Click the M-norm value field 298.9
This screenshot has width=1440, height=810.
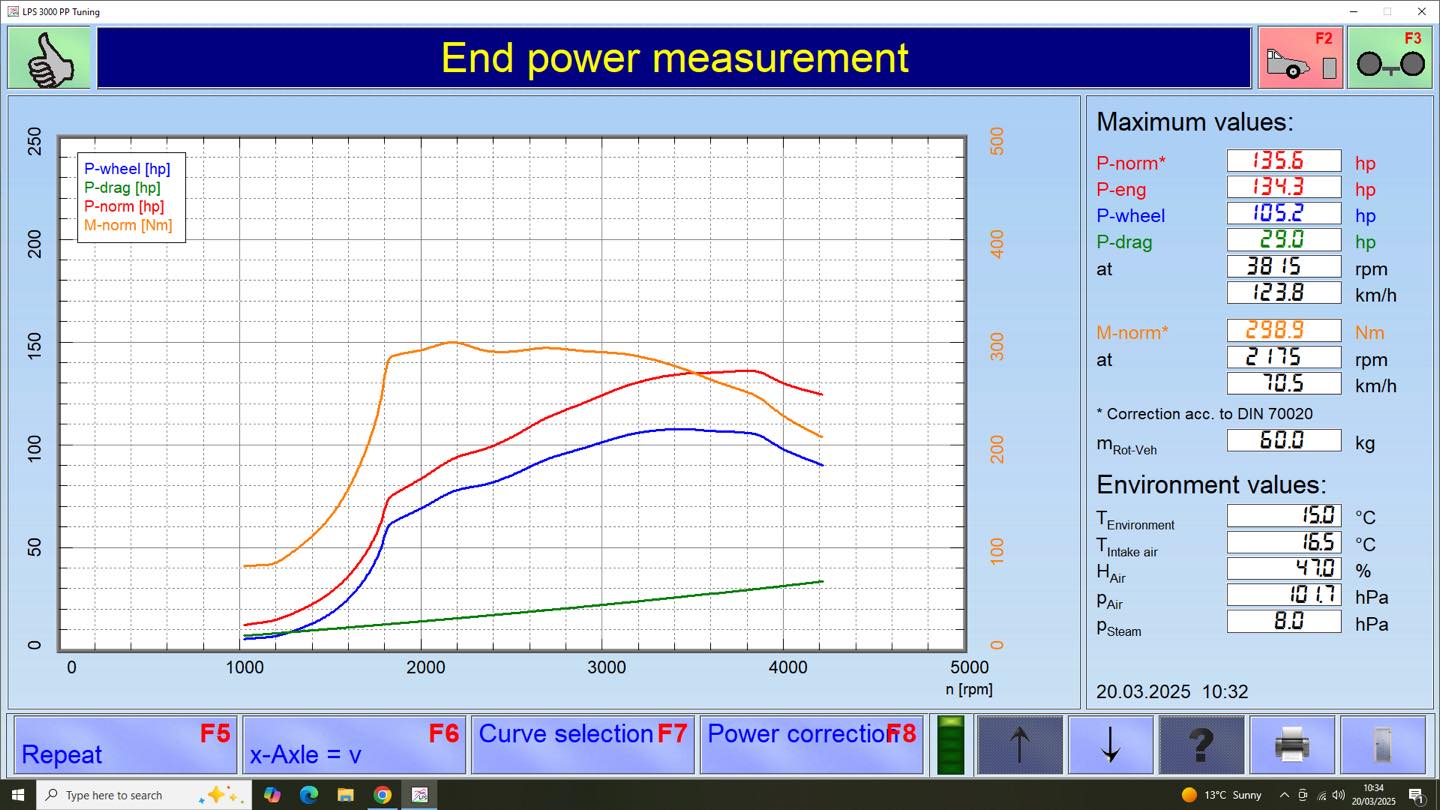pos(1284,330)
